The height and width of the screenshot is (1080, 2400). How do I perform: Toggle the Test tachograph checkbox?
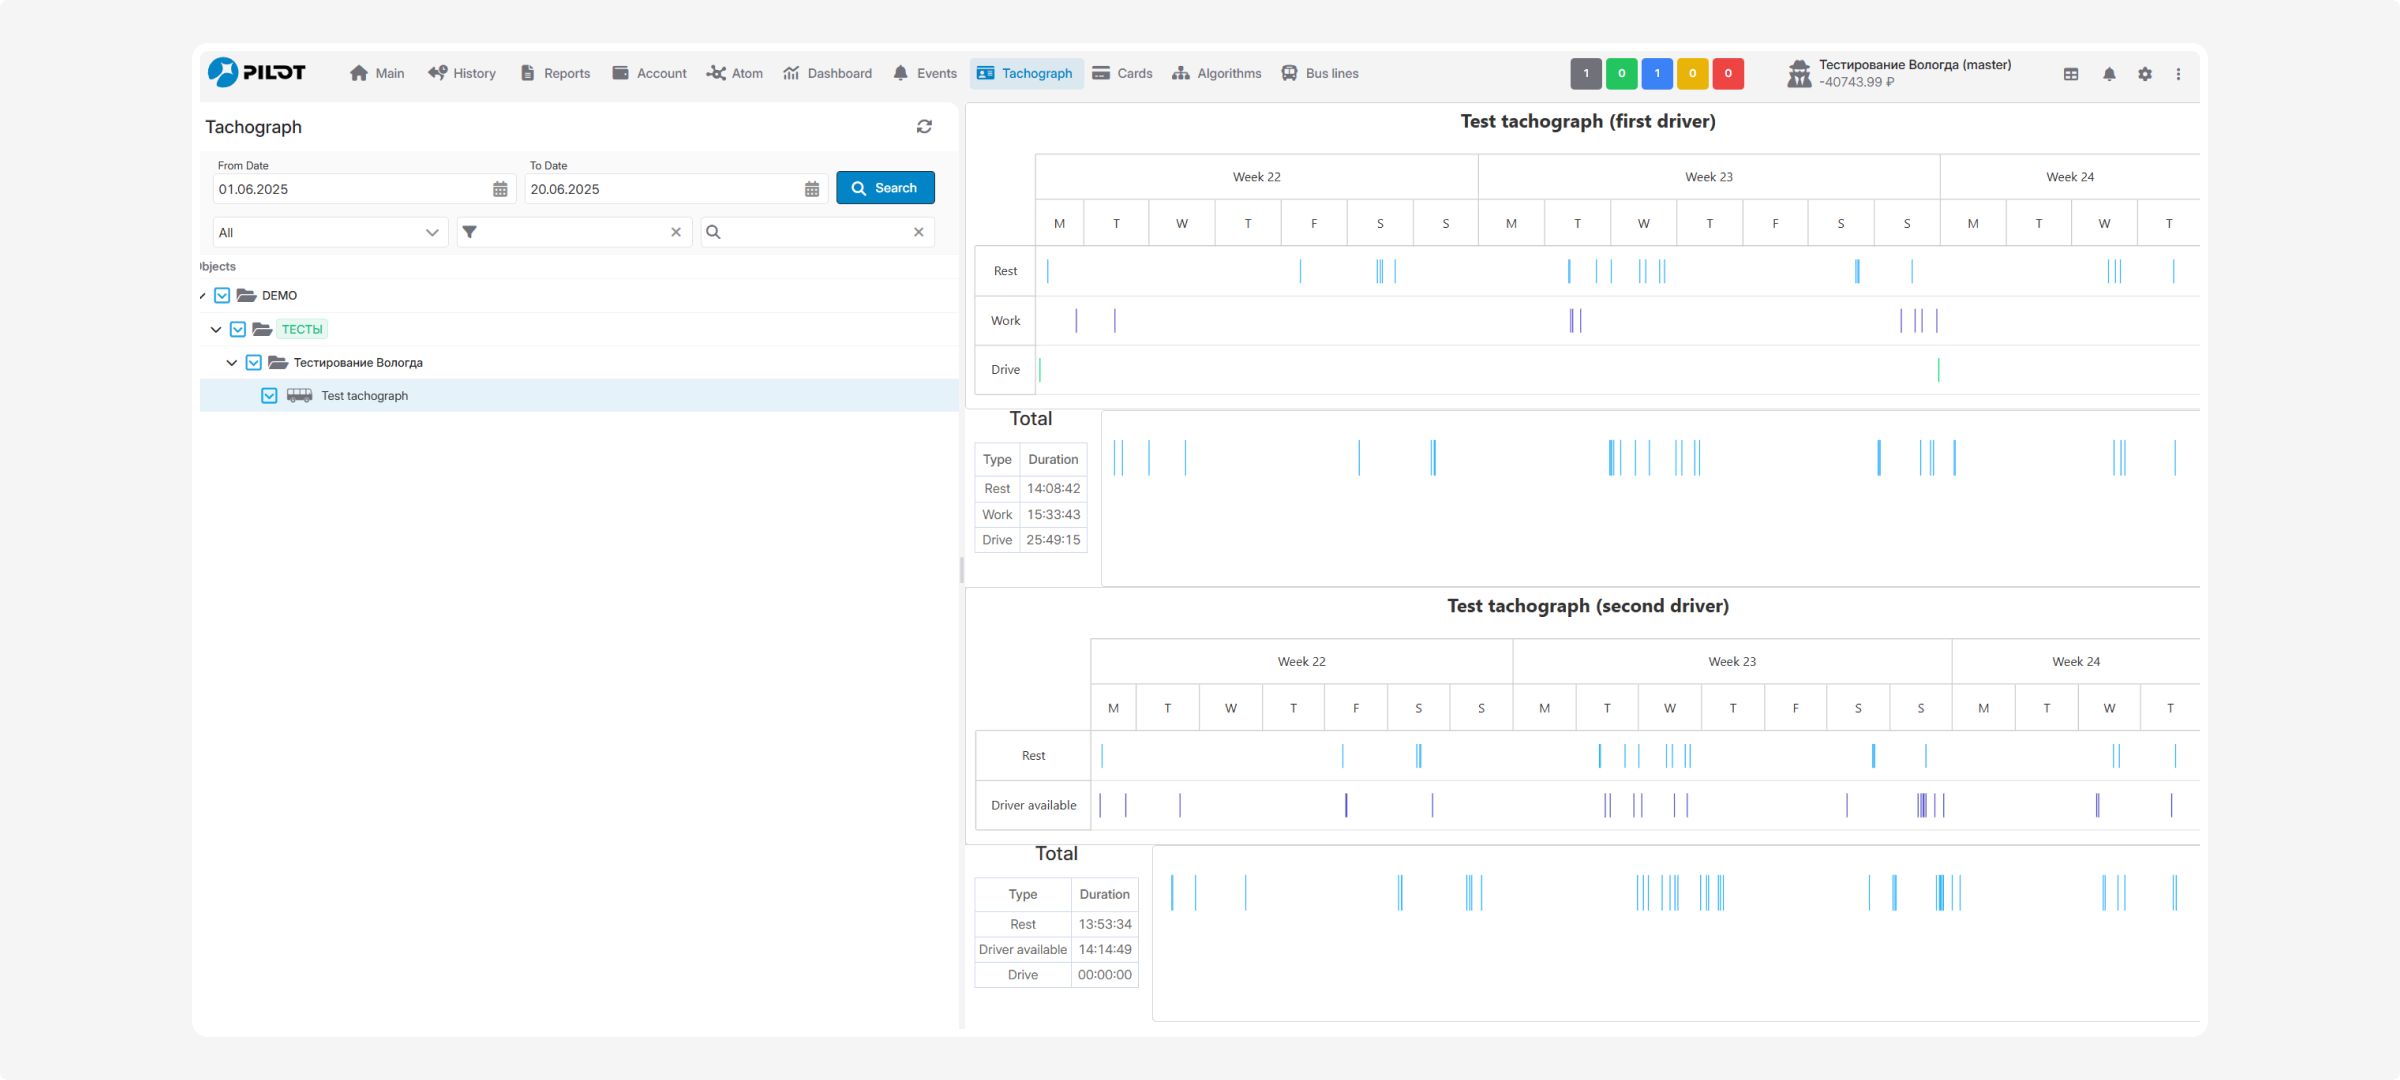pyautogui.click(x=269, y=396)
